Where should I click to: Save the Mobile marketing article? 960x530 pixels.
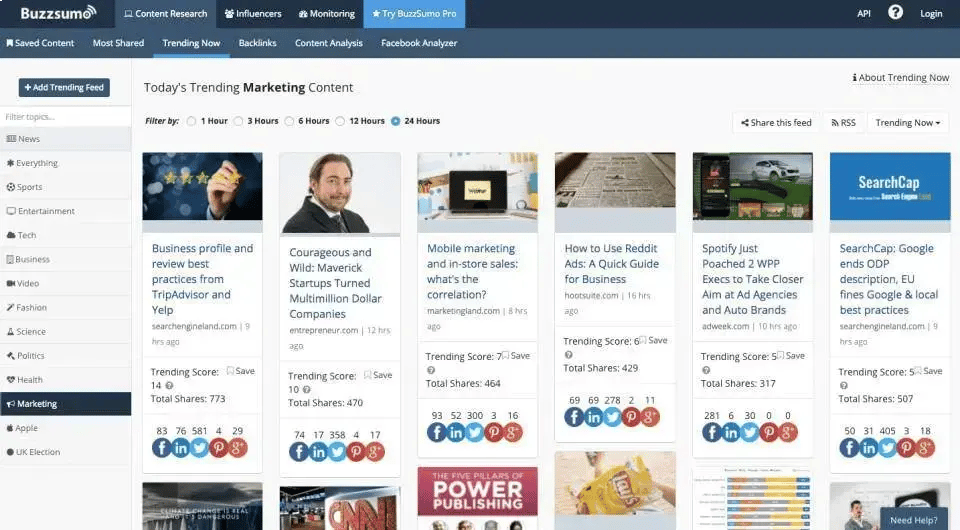[516, 356]
